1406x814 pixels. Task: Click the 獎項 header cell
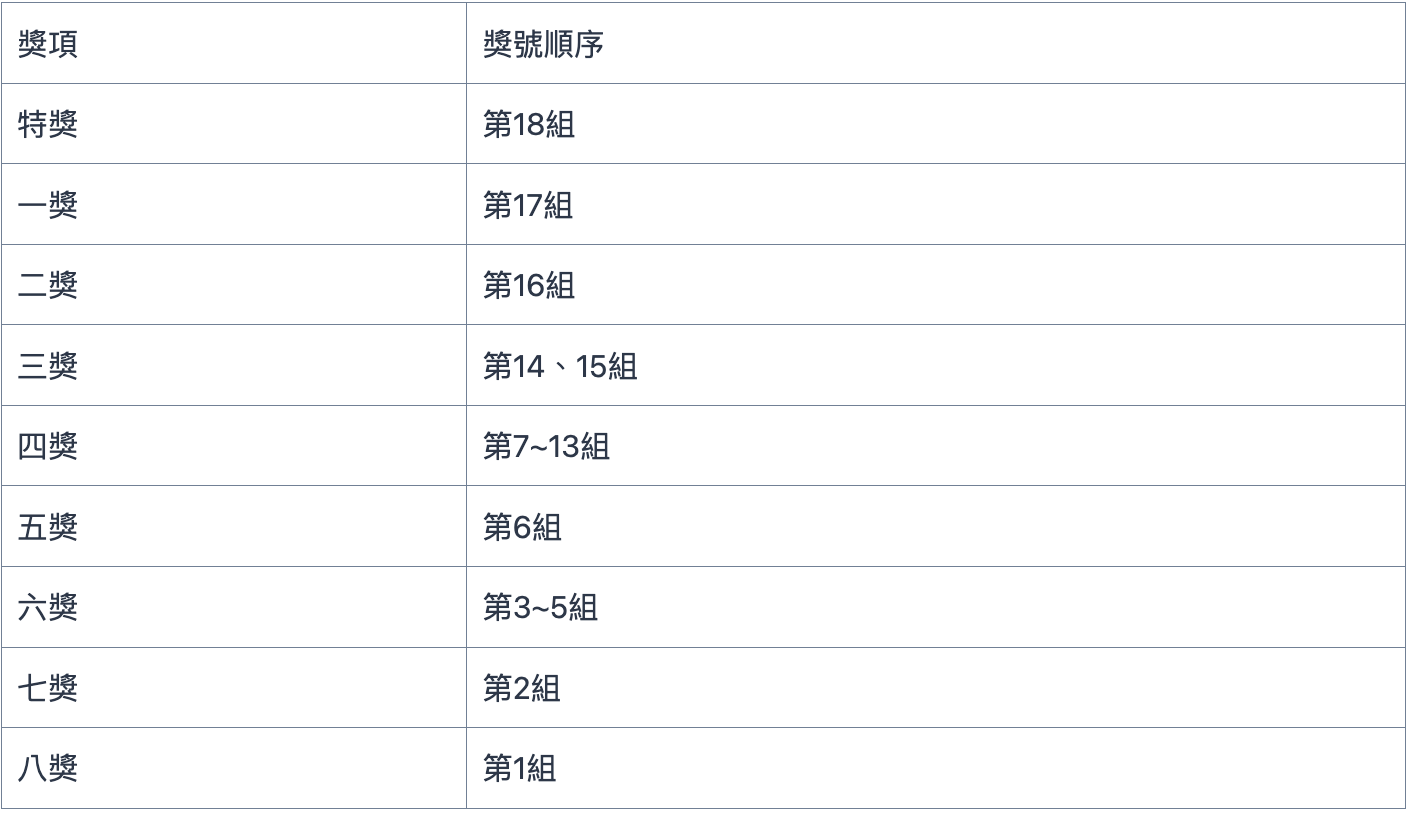point(233,43)
